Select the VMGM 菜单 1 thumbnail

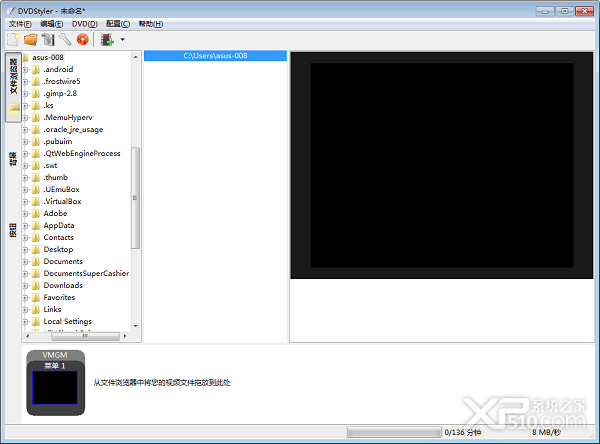55,383
